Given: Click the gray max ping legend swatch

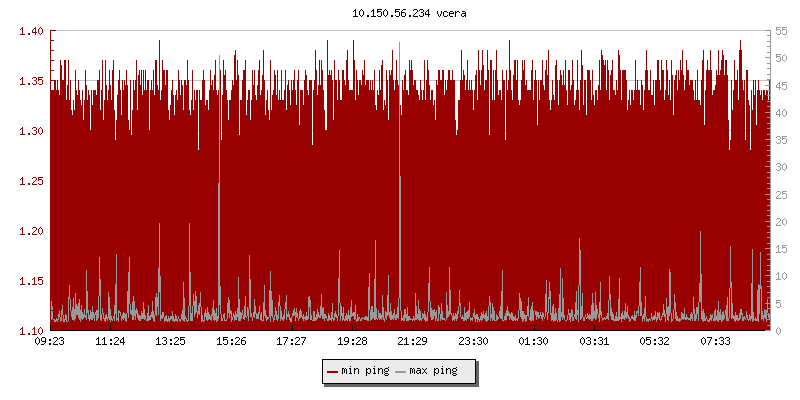Looking at the screenshot, I should click(401, 371).
